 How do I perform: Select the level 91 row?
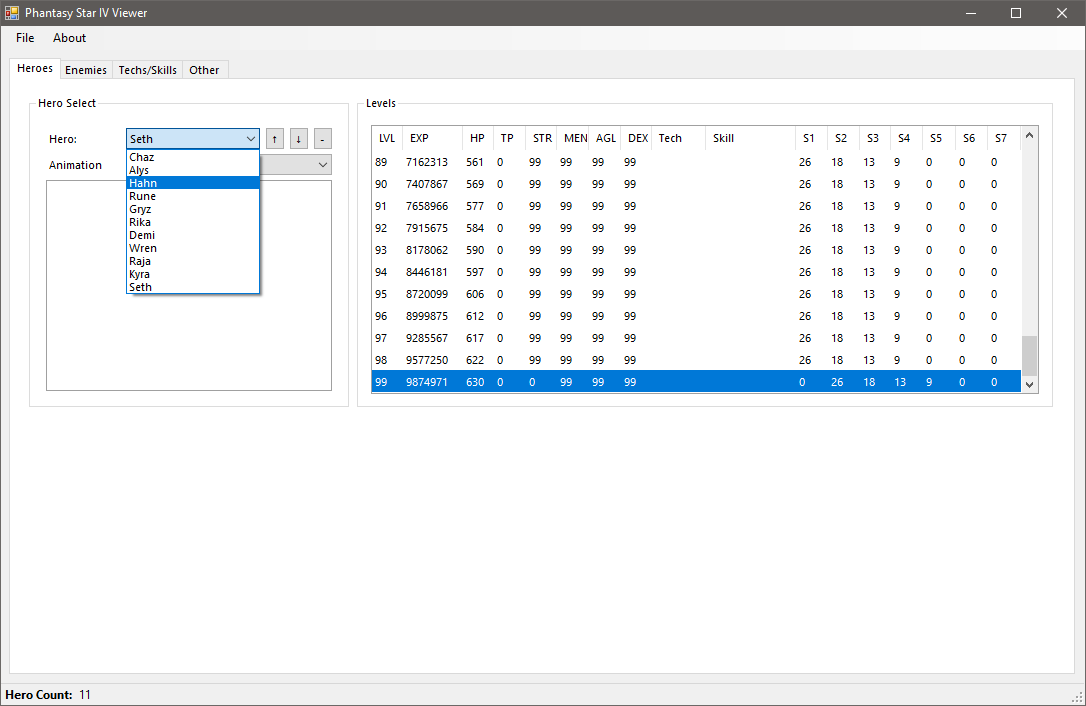[696, 206]
